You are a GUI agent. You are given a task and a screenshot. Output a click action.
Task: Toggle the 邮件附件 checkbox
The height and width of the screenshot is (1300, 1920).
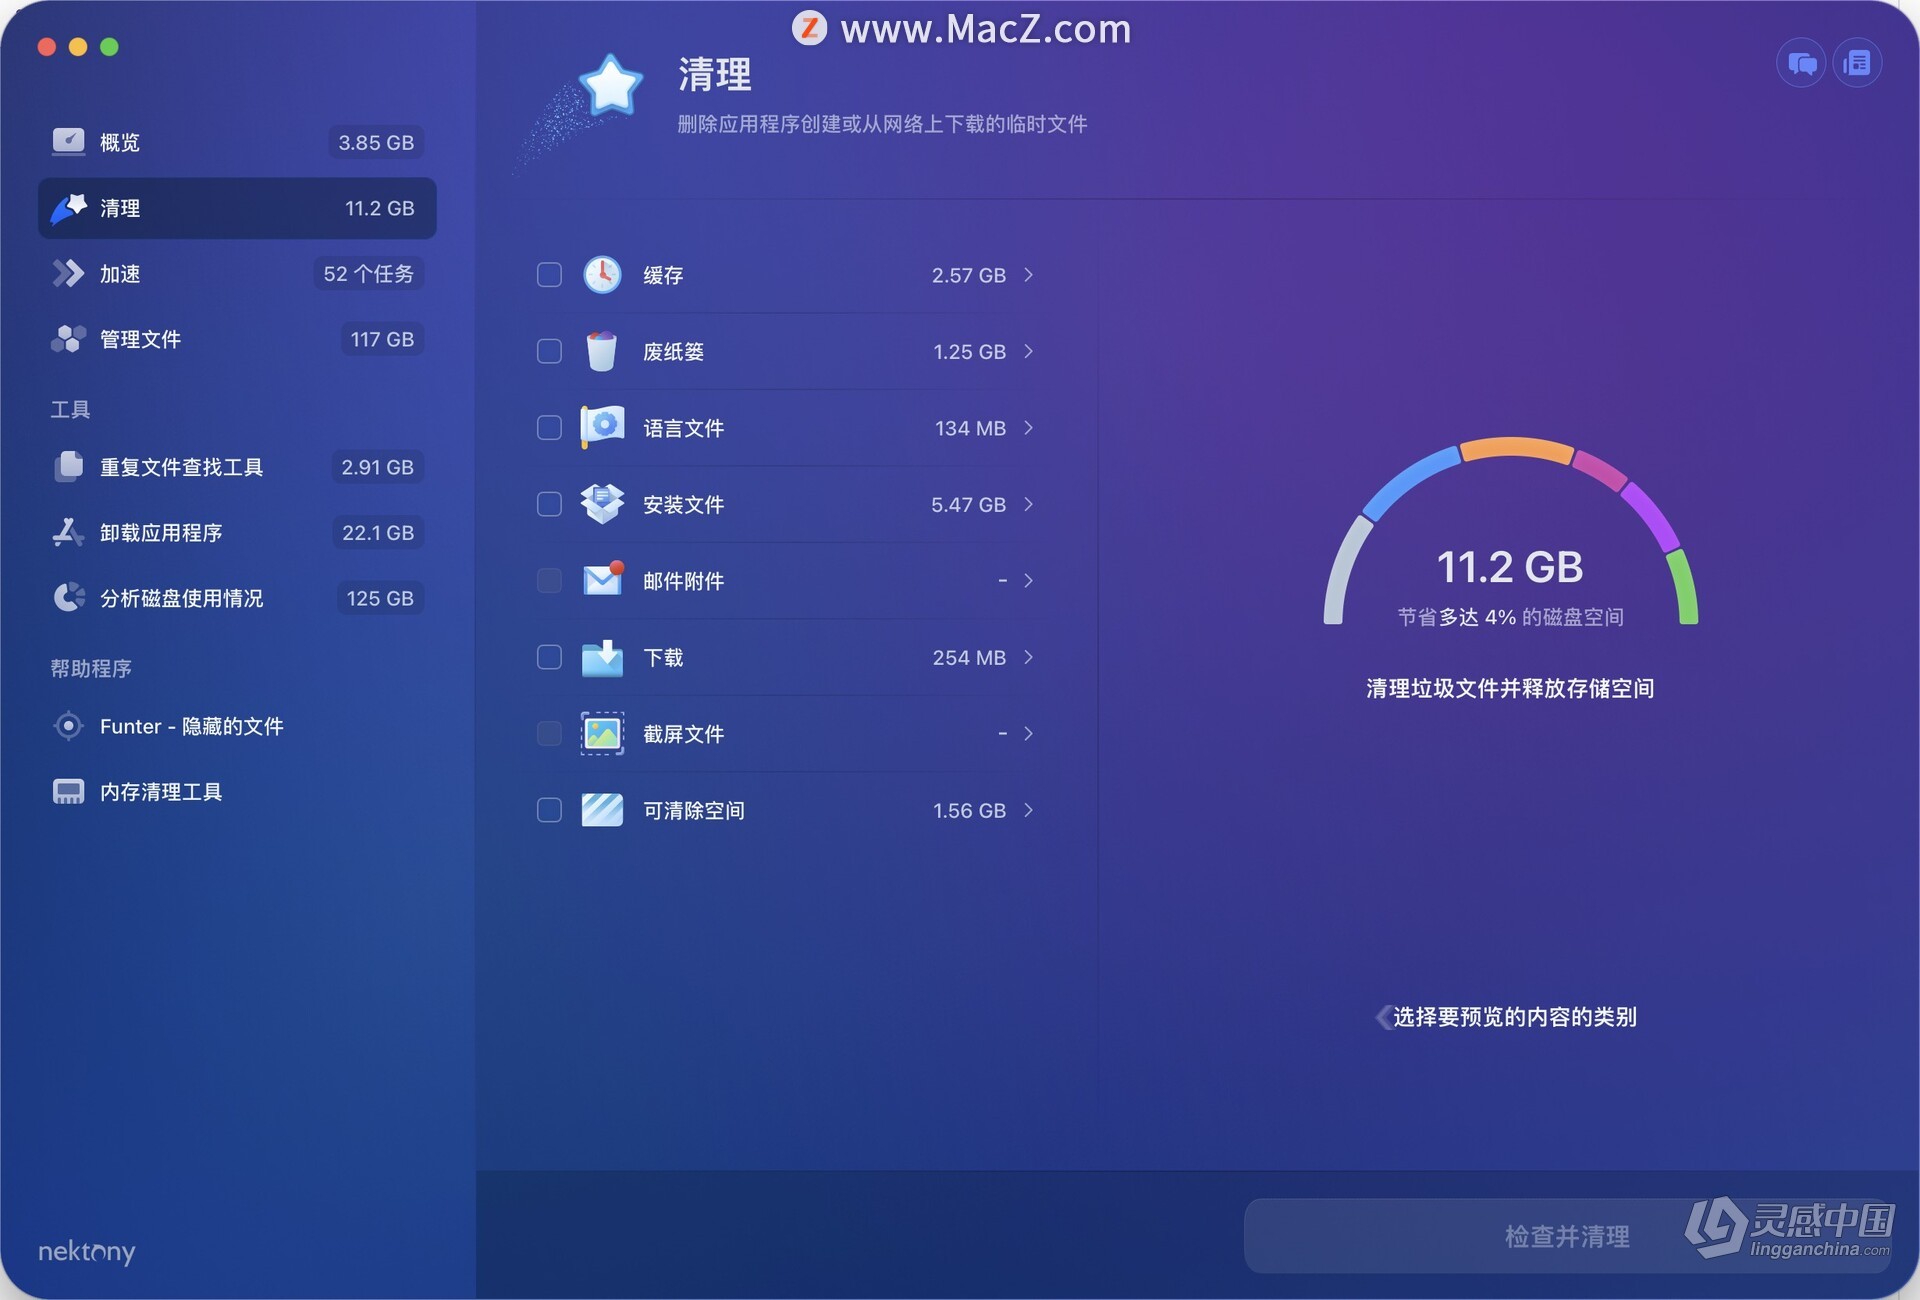[549, 580]
